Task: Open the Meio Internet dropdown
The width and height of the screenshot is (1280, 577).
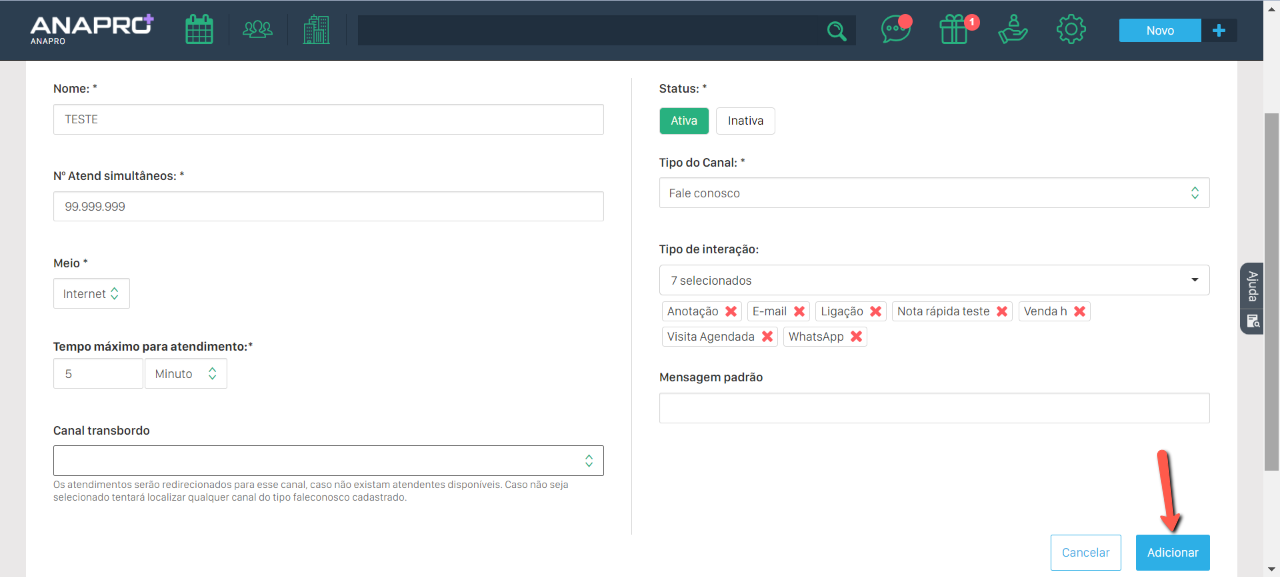Action: pos(91,294)
